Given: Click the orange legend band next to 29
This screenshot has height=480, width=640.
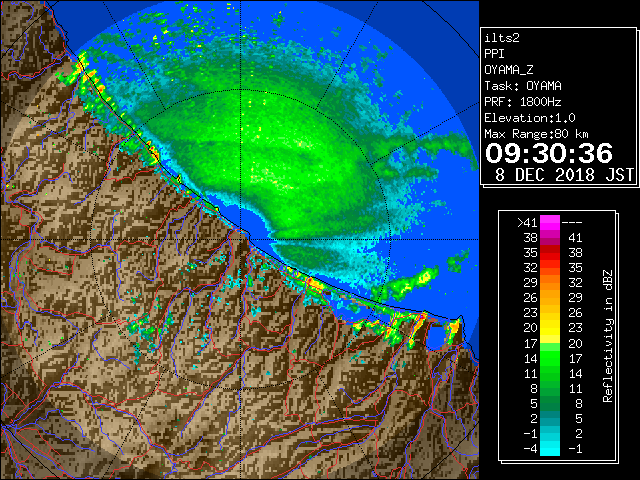Looking at the screenshot, I should click(550, 283).
